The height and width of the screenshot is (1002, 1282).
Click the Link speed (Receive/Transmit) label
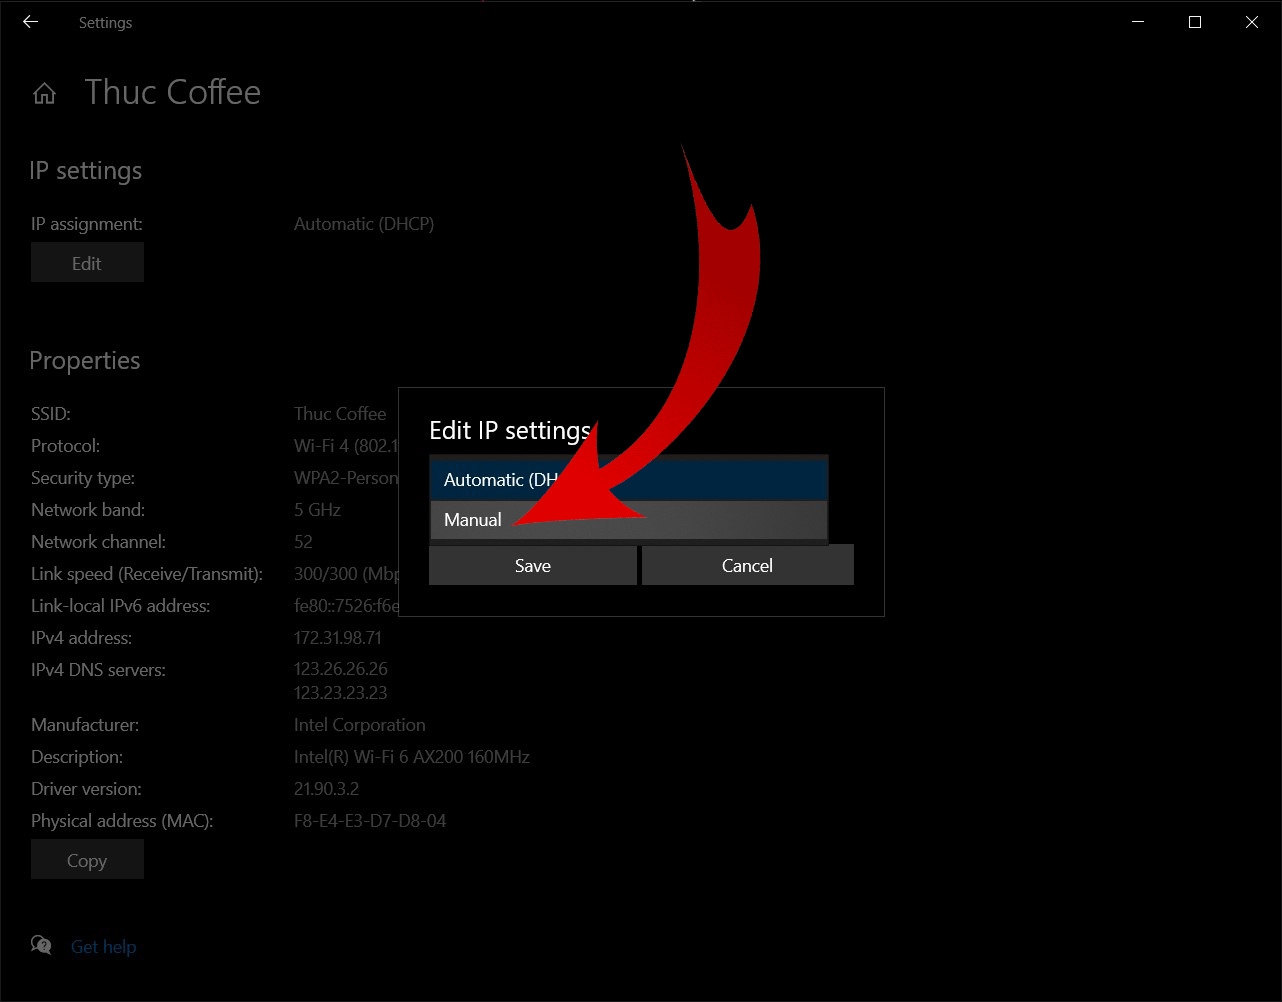tap(147, 574)
